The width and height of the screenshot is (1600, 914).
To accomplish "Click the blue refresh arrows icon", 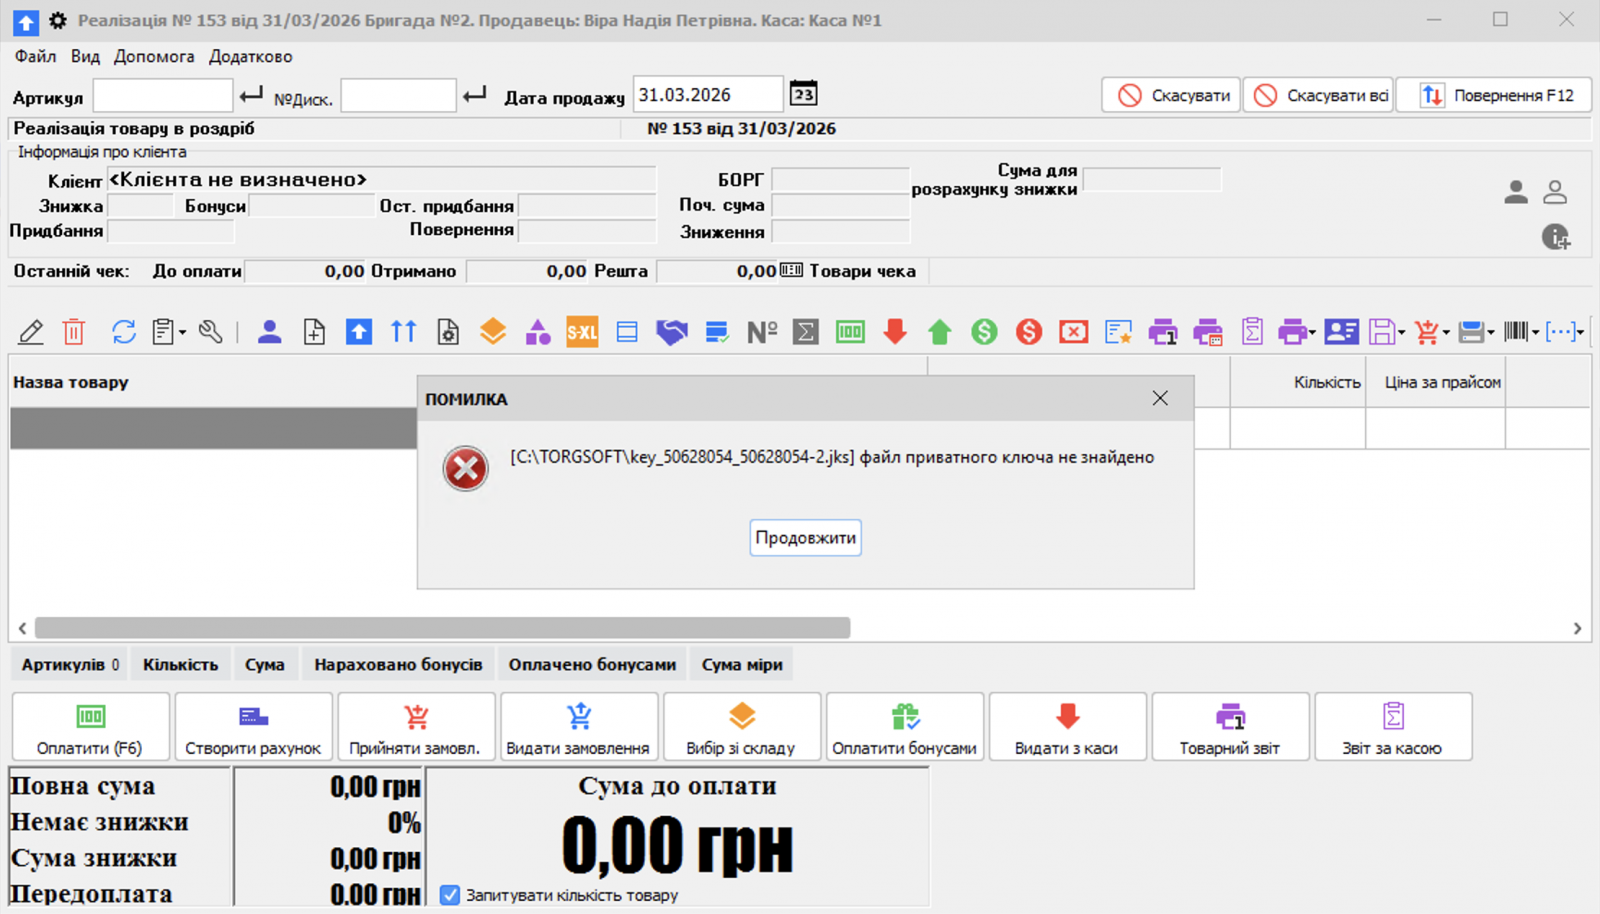I will 124,332.
